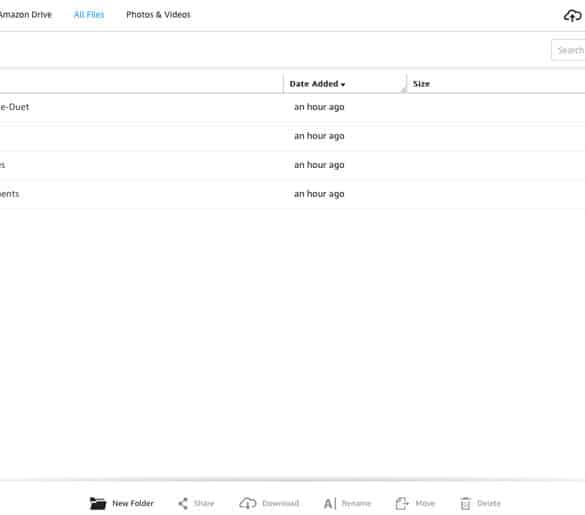Click the Delete label in bottom toolbar

489,503
